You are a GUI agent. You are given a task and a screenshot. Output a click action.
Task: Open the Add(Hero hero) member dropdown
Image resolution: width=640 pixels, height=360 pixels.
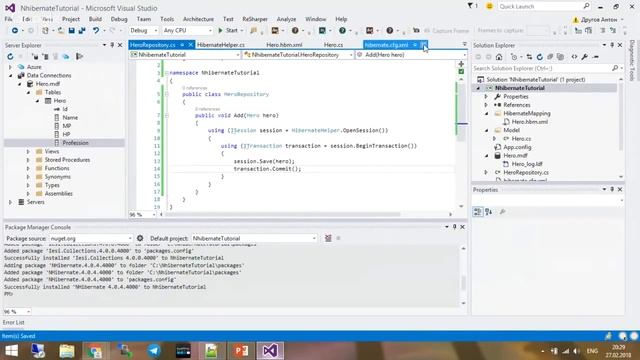[411, 55]
